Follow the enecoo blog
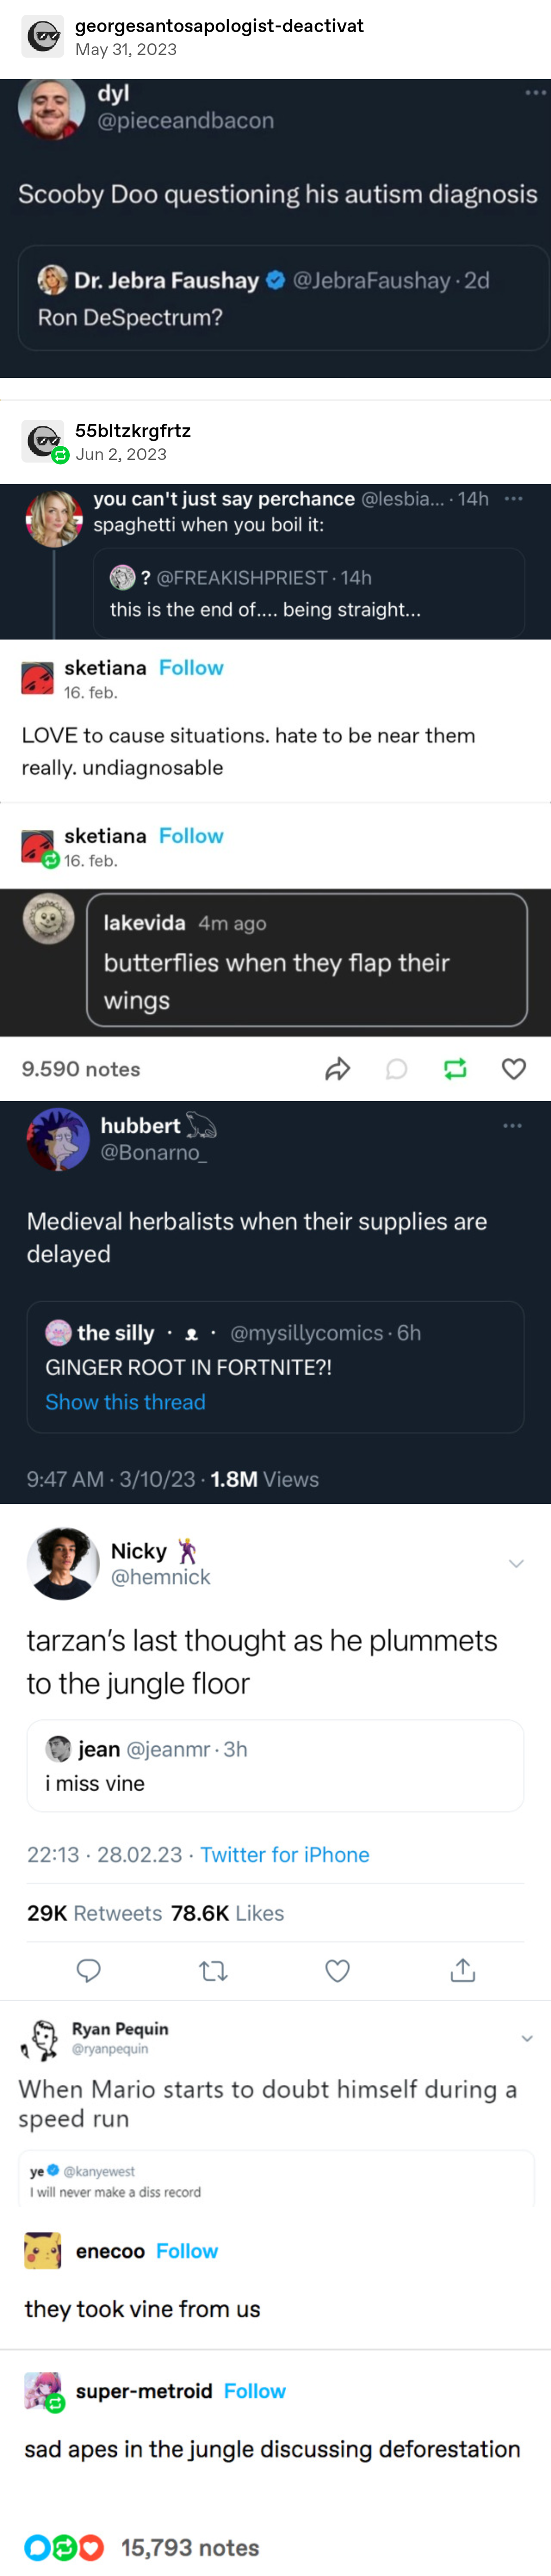Image resolution: width=551 pixels, height=2576 pixels. (187, 2250)
